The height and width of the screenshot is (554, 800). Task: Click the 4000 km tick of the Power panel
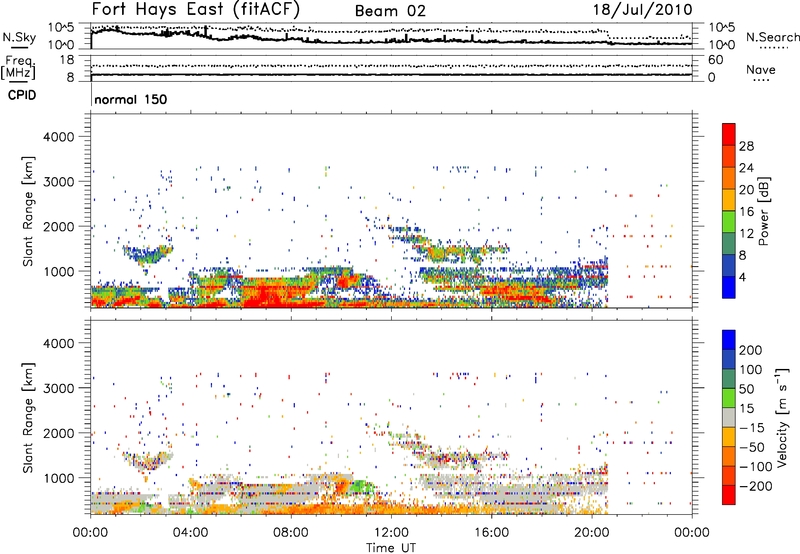click(x=58, y=137)
